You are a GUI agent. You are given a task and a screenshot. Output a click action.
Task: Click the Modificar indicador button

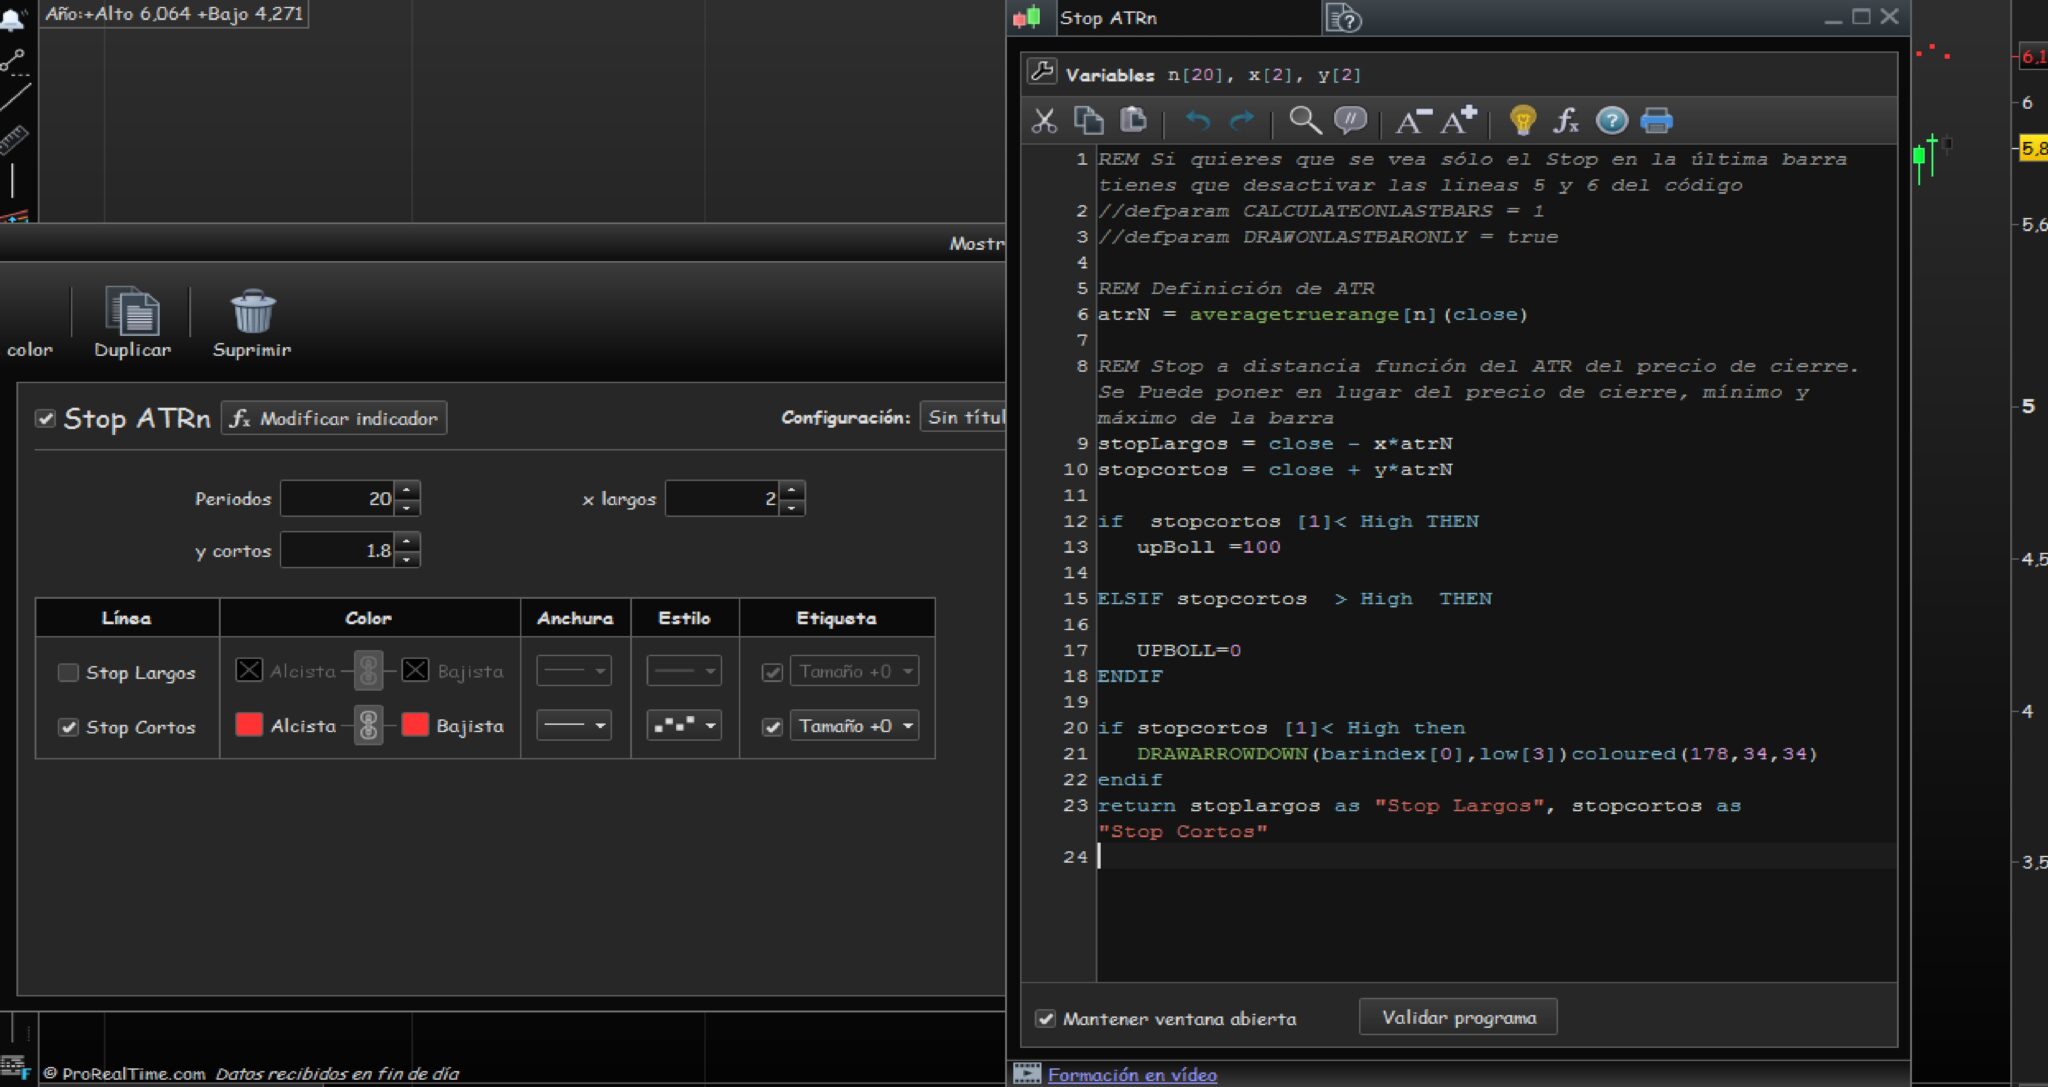334,418
